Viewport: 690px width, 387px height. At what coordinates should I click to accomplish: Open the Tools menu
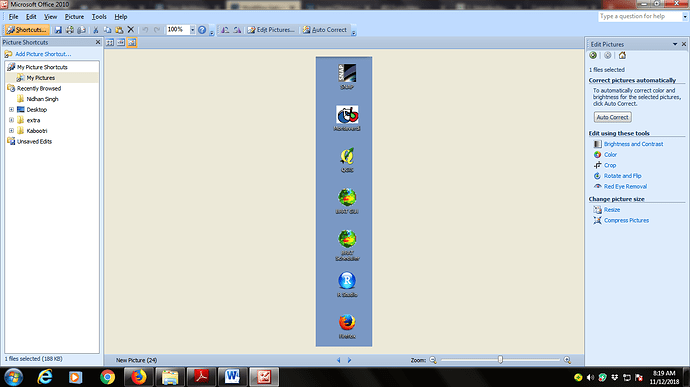click(99, 17)
